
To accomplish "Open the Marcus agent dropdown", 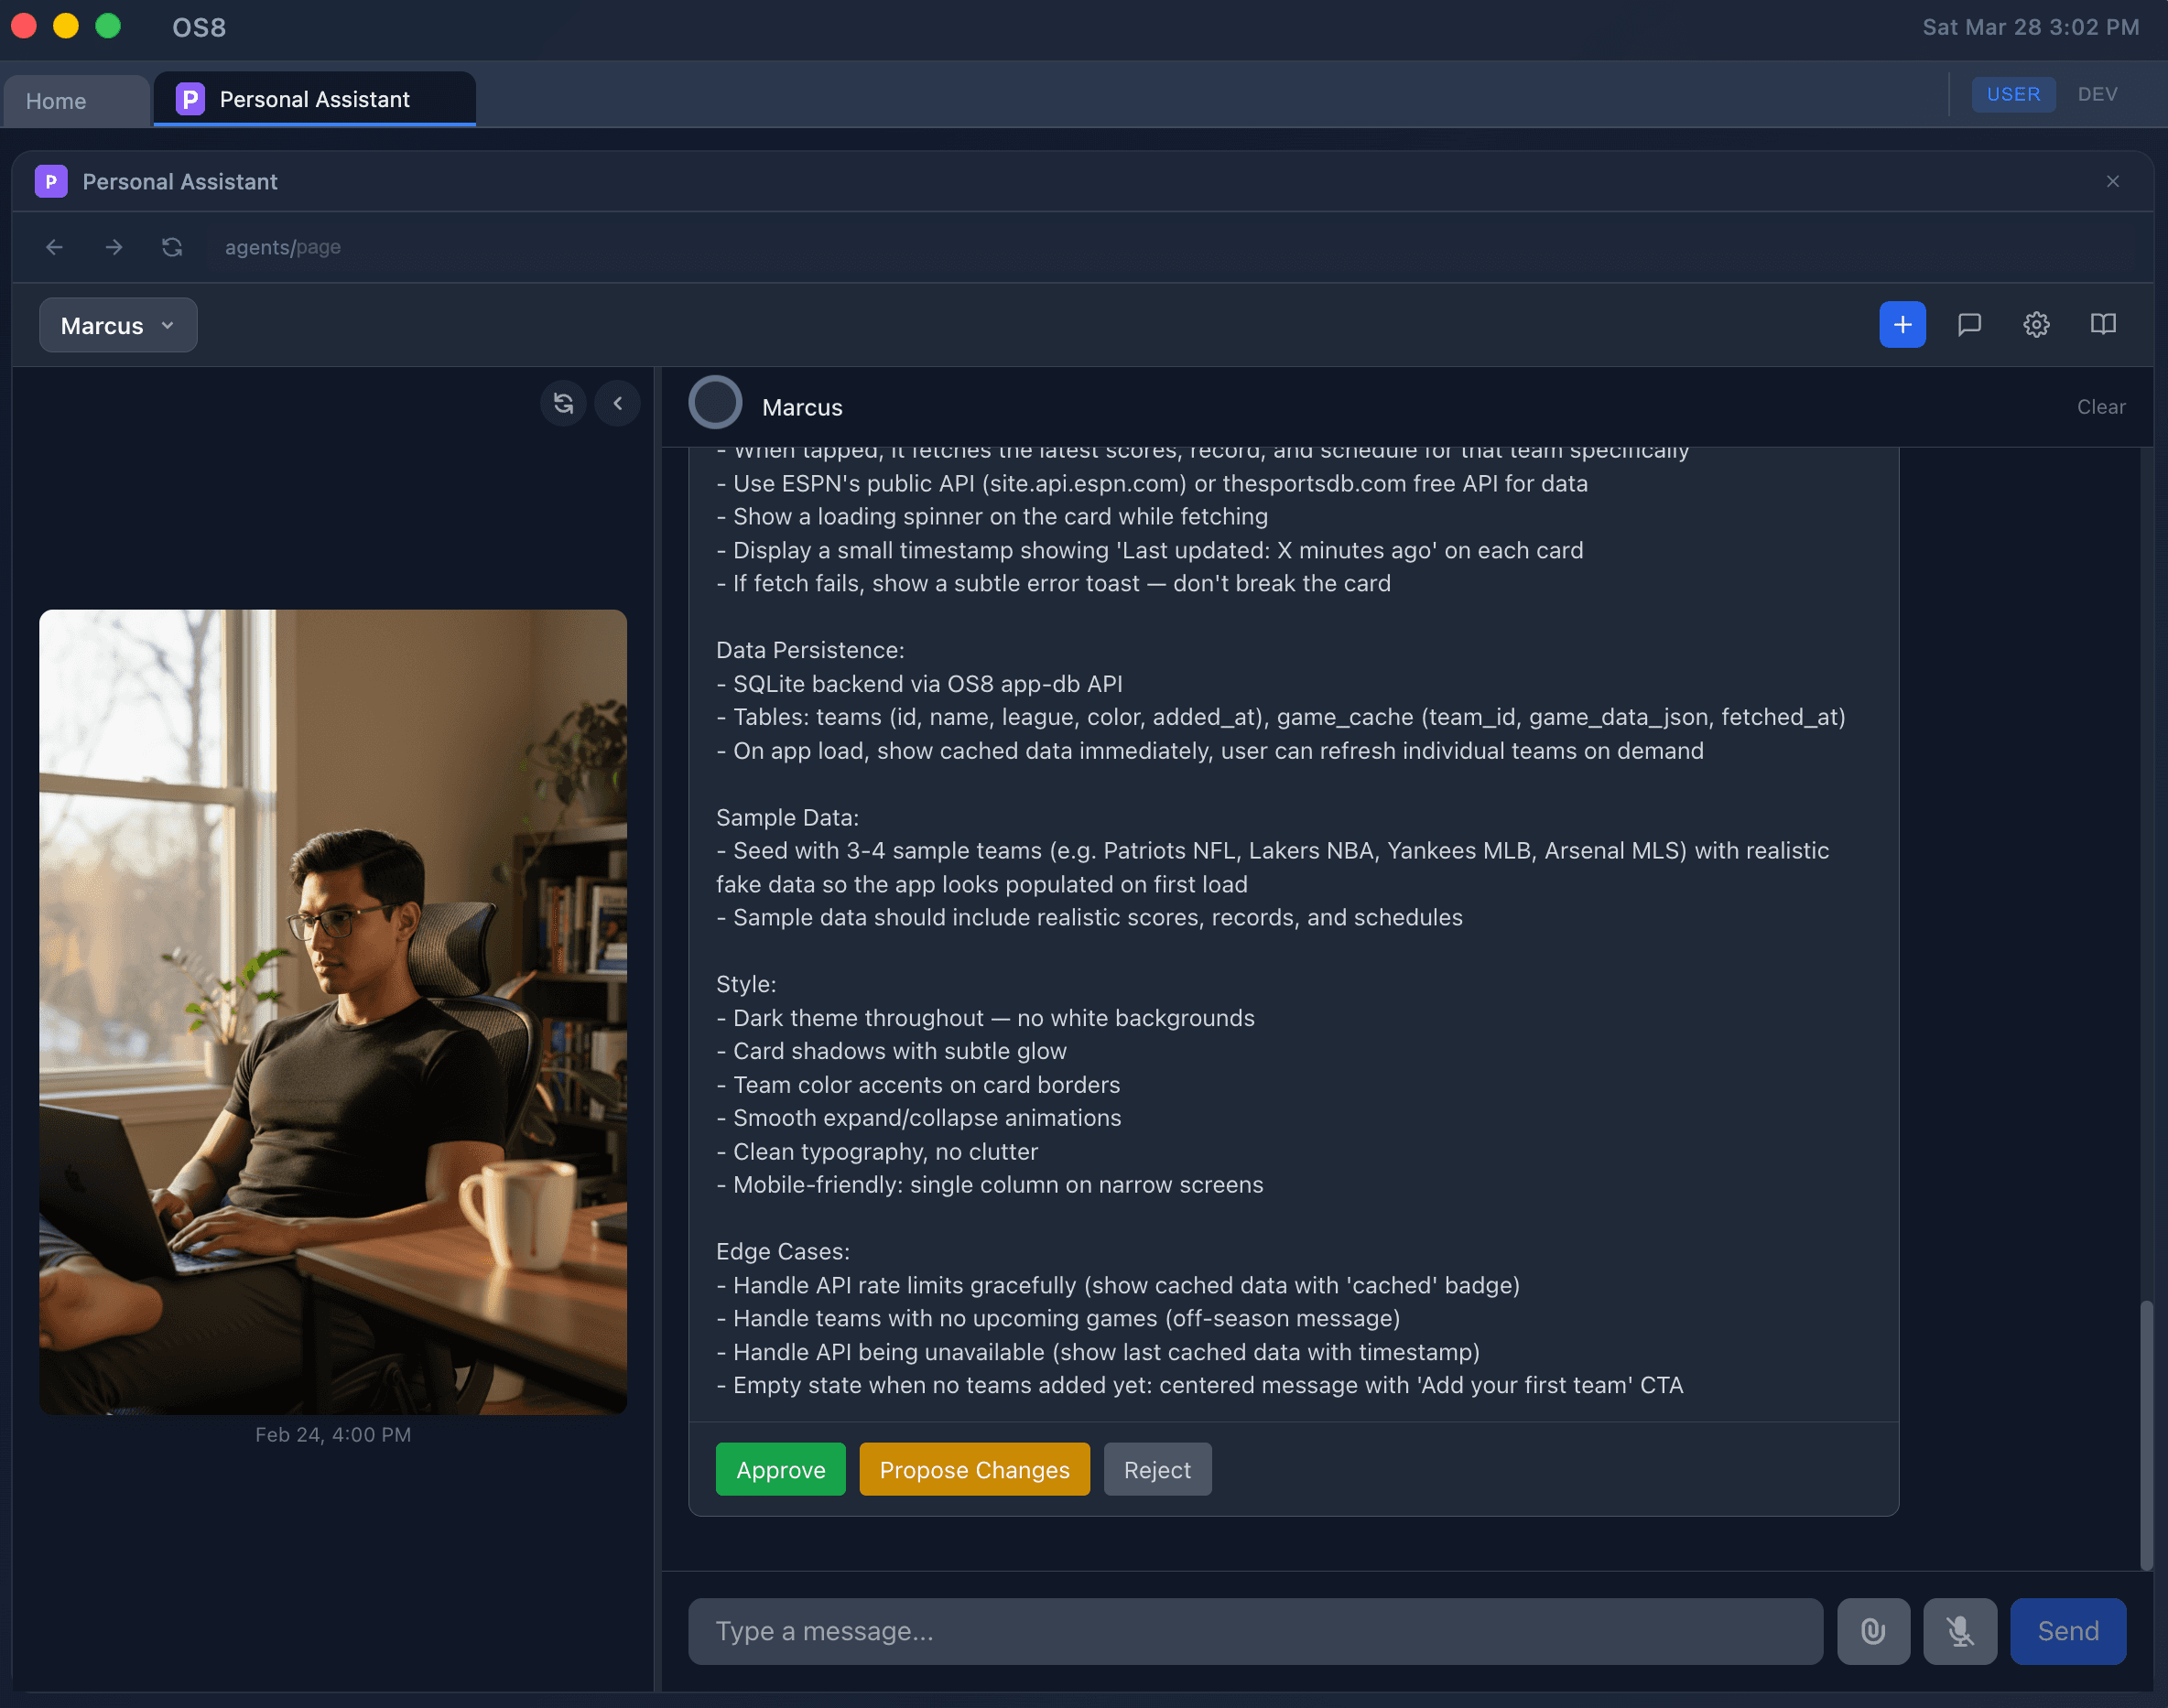I will click(118, 326).
